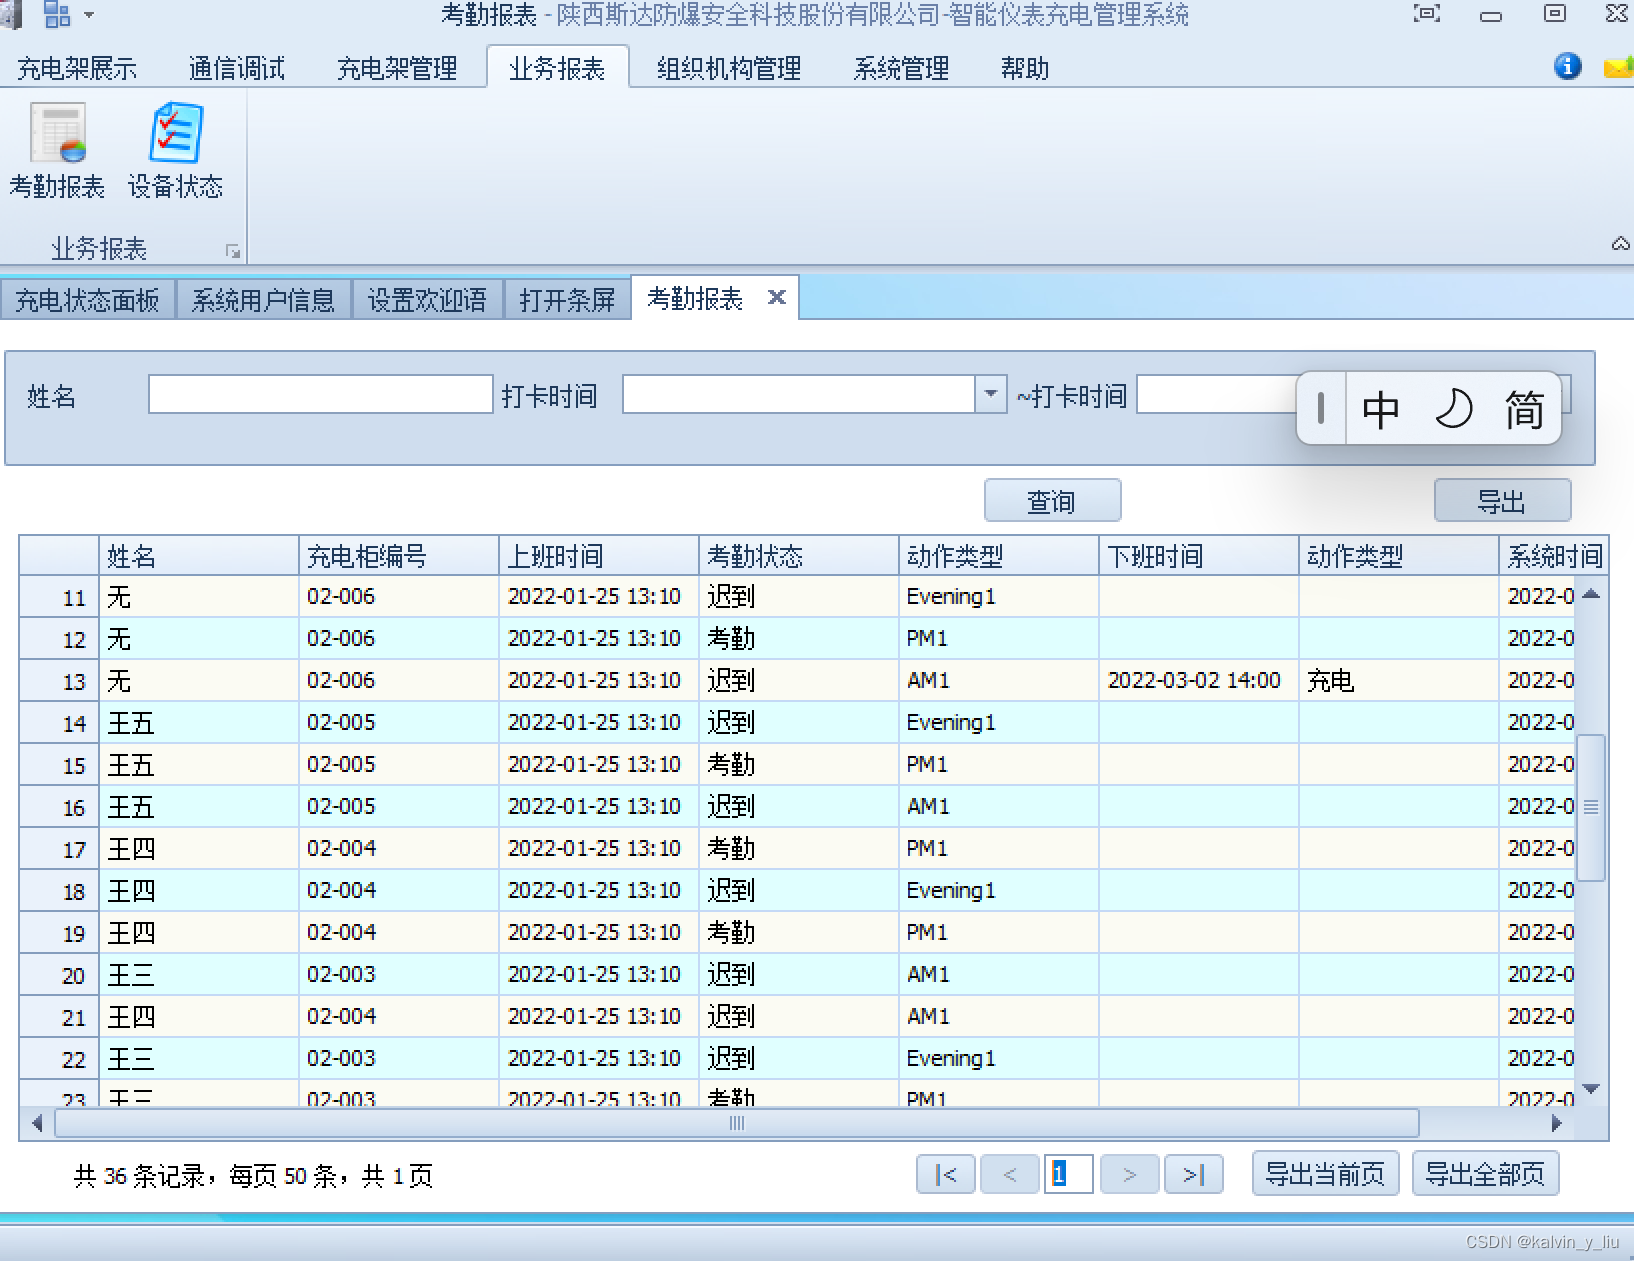Click 02-004 cell in row 17
Viewport: 1634px width, 1261px height.
click(399, 849)
